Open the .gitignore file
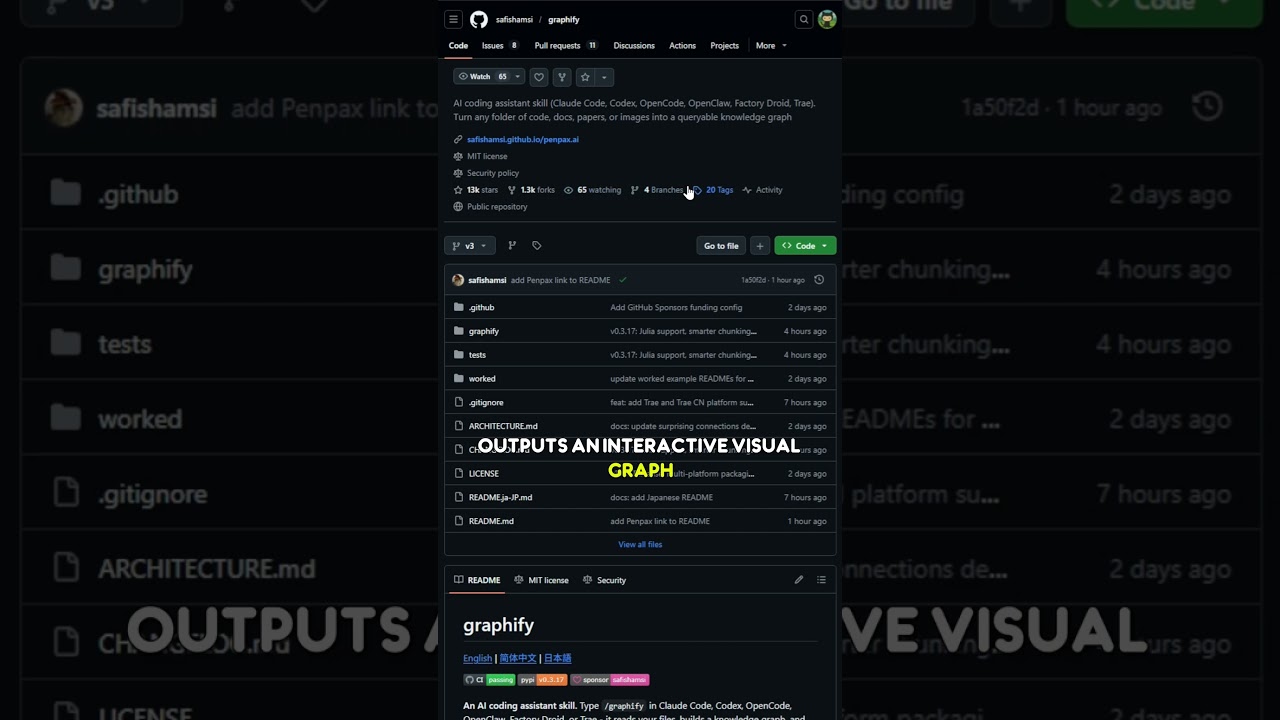Screen dimensions: 1280x720 pos(486,403)
